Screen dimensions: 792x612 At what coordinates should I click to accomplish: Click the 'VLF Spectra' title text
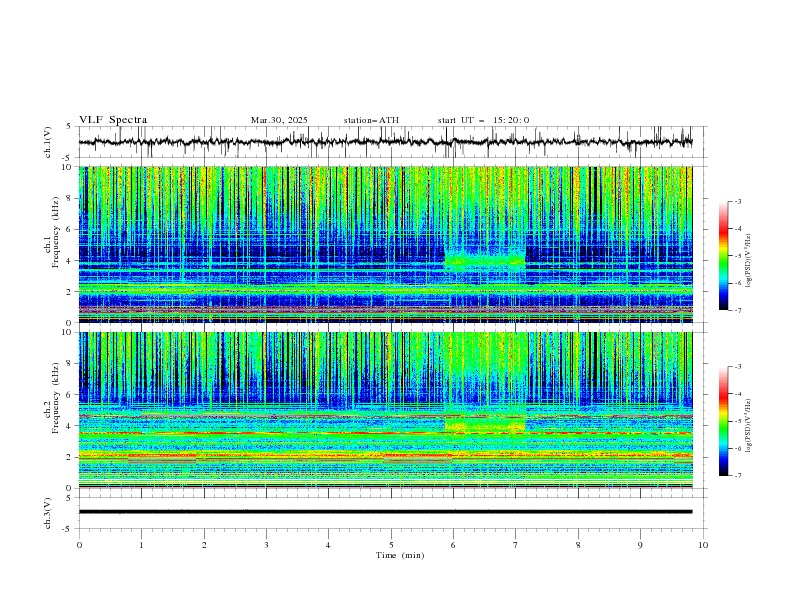[x=113, y=120]
